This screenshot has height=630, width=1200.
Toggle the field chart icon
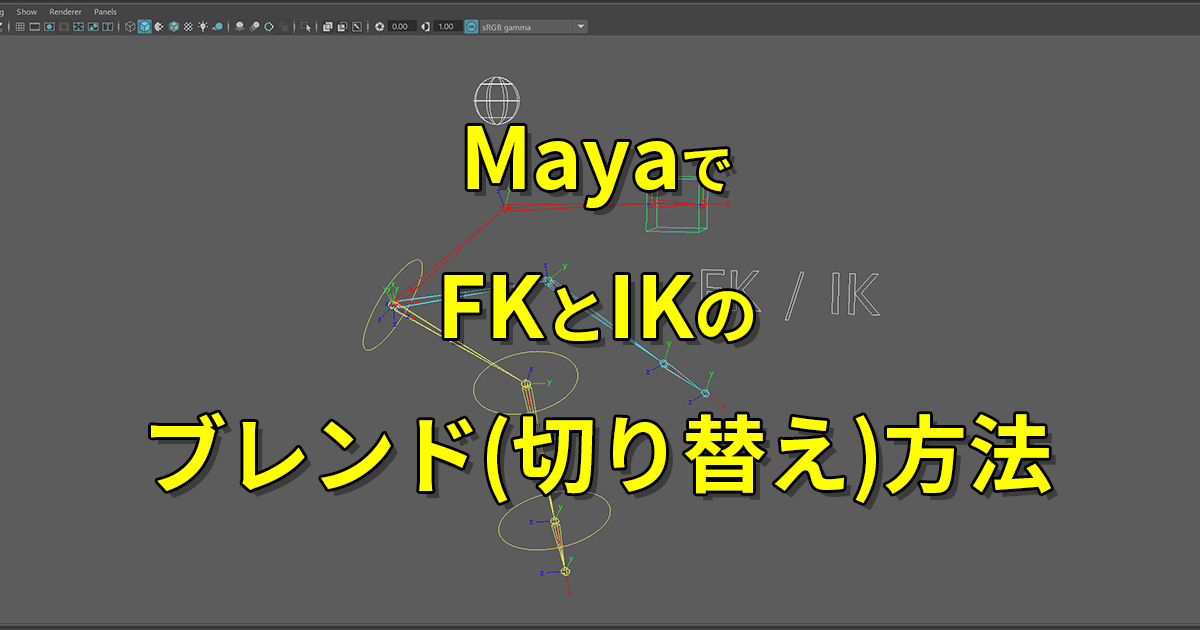coord(78,26)
